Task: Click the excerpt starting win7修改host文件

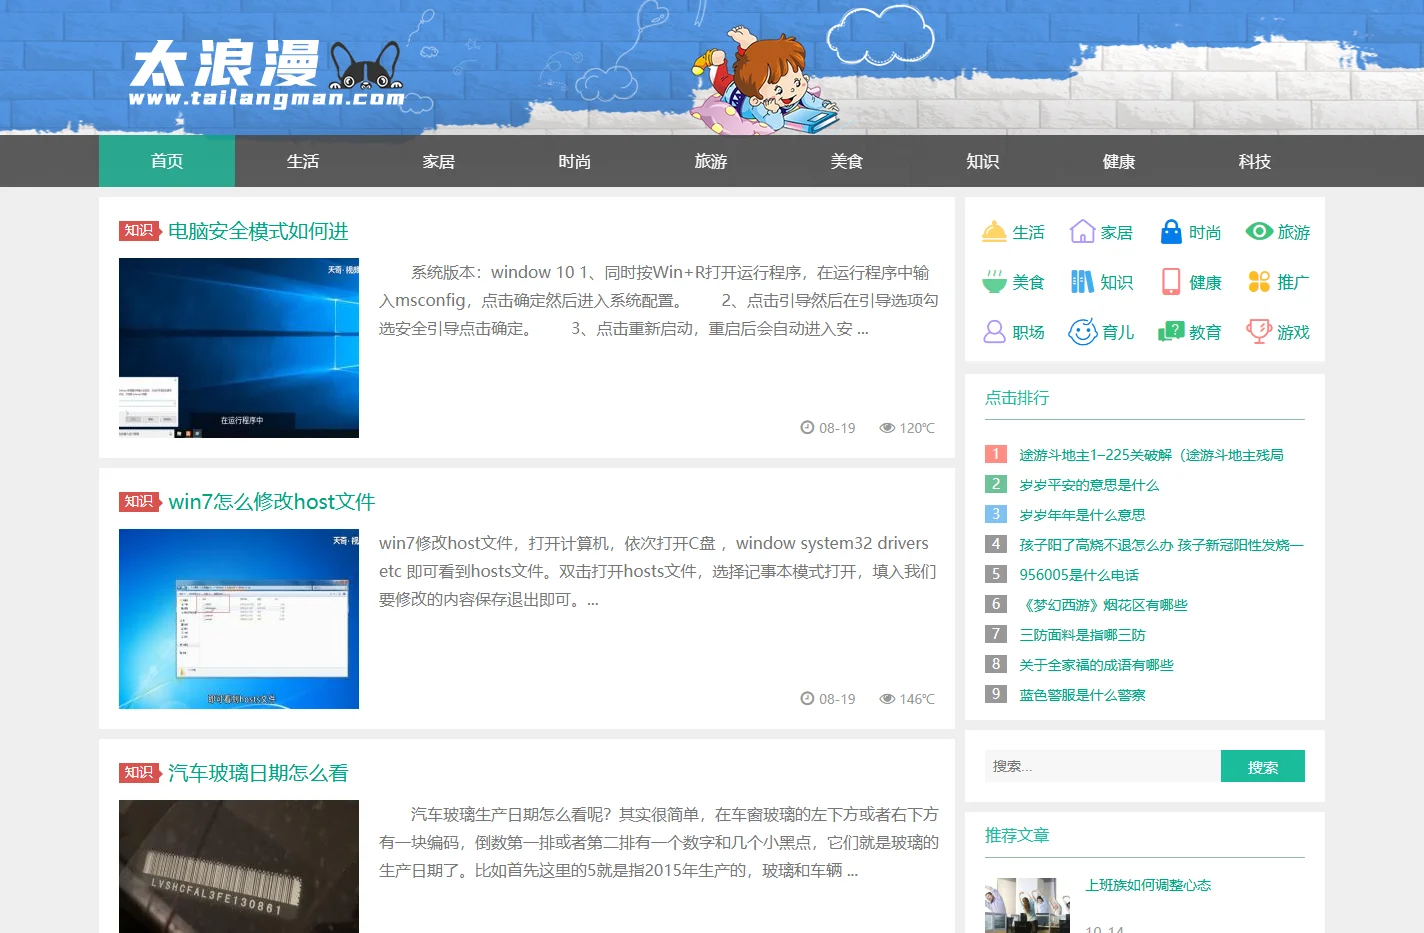Action: tap(658, 571)
